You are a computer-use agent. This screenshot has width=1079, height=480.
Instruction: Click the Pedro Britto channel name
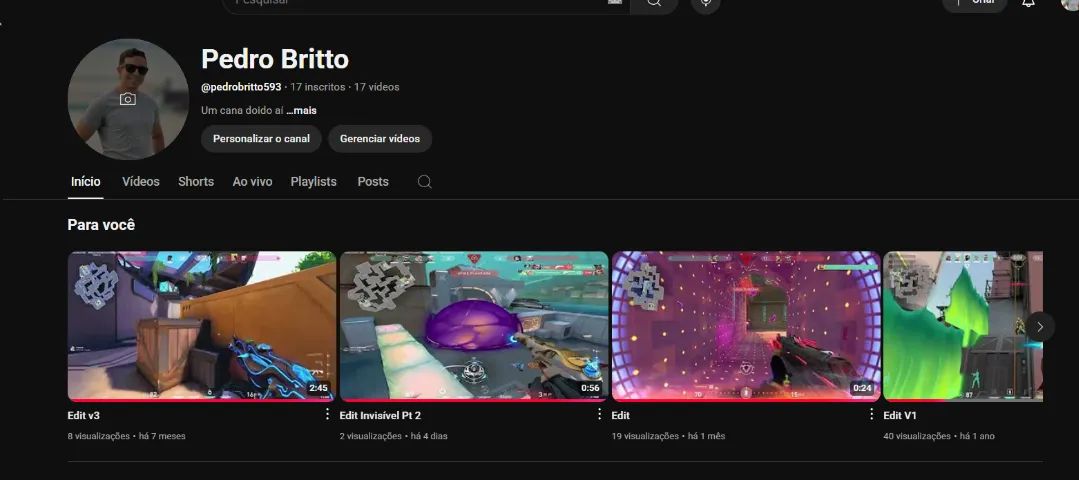pos(275,59)
